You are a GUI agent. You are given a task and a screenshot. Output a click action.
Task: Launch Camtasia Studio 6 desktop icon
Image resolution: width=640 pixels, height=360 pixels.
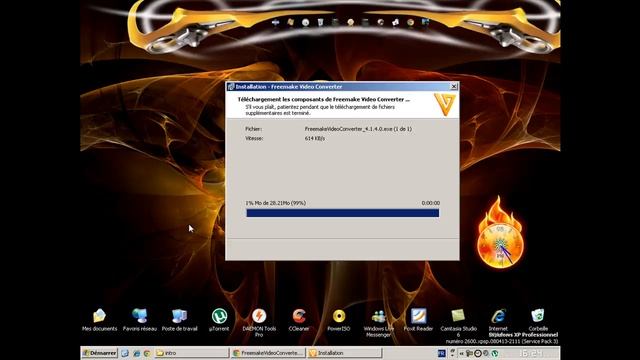(458, 322)
